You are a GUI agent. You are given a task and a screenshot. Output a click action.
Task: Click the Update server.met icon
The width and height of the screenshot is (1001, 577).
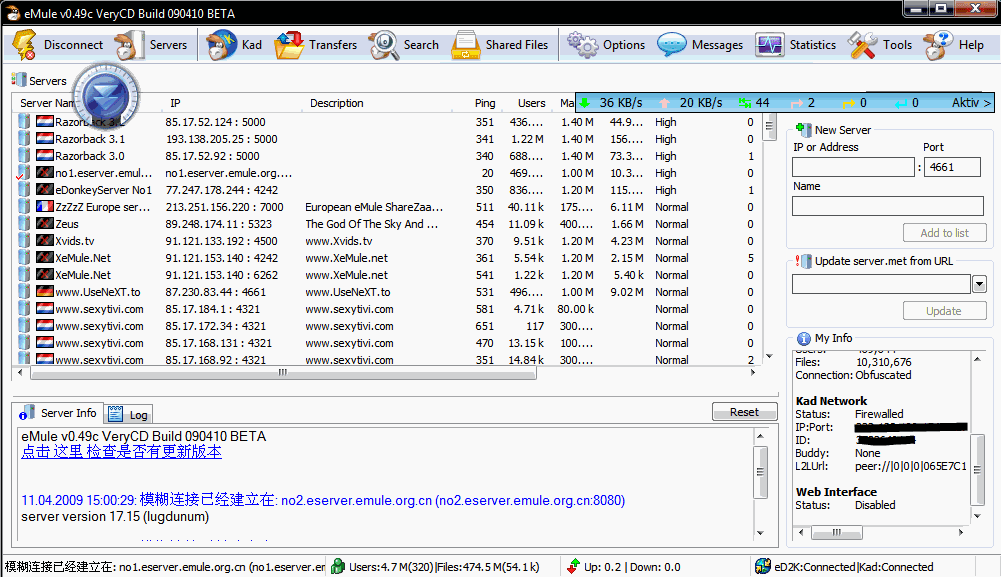tap(803, 260)
